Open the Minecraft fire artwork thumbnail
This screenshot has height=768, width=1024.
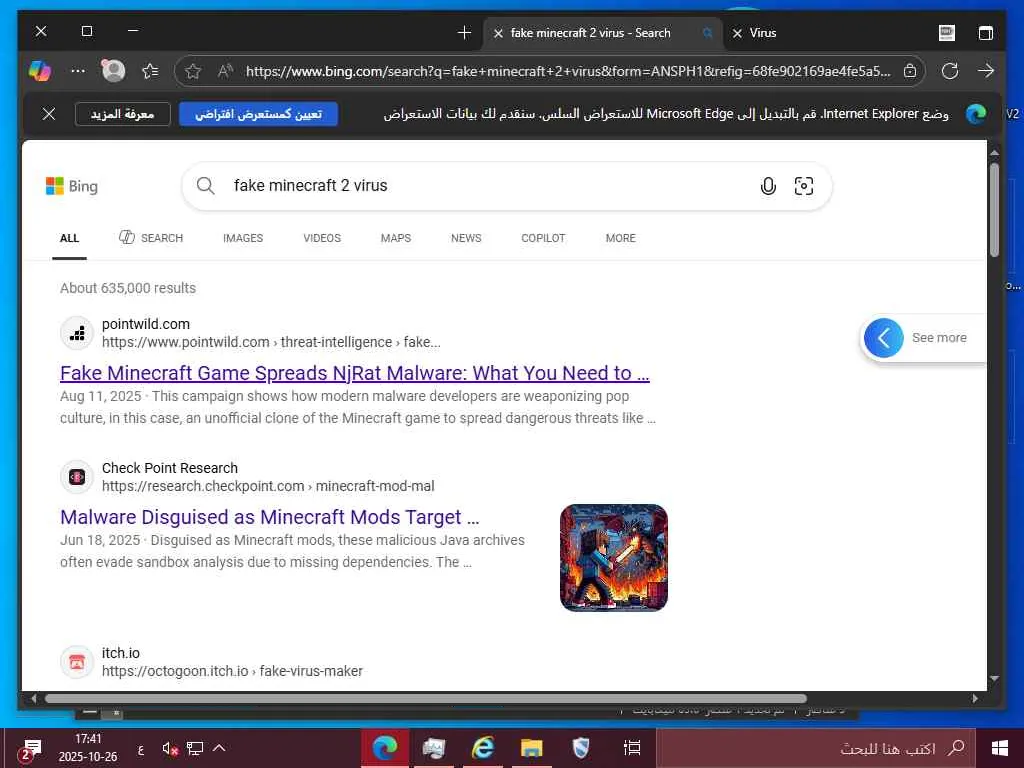tap(614, 558)
